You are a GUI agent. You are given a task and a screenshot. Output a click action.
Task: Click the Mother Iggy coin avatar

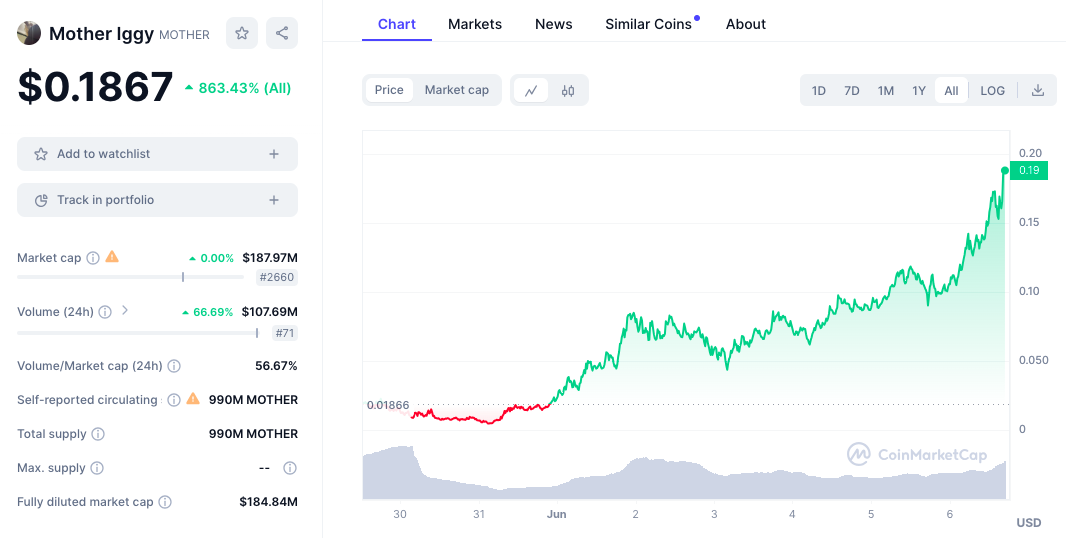pos(29,33)
